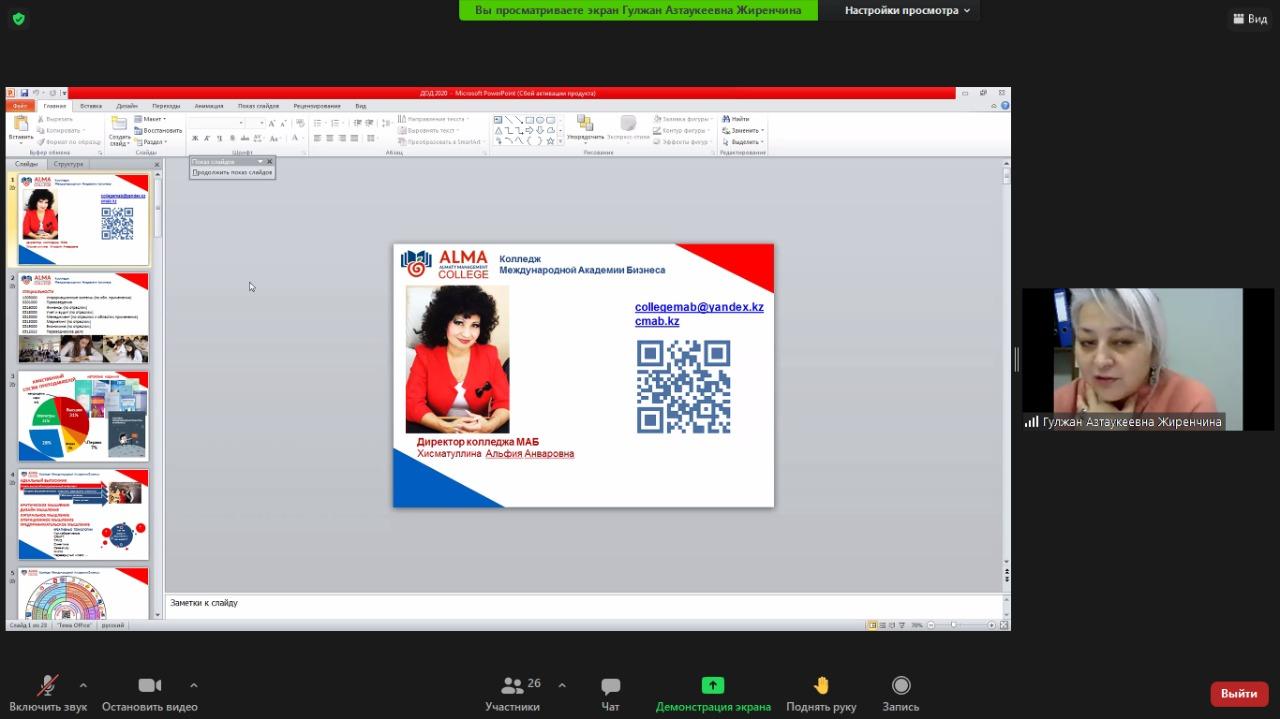Click the zoom slider in status bar
This screenshot has height=719, width=1280.
pyautogui.click(x=954, y=625)
